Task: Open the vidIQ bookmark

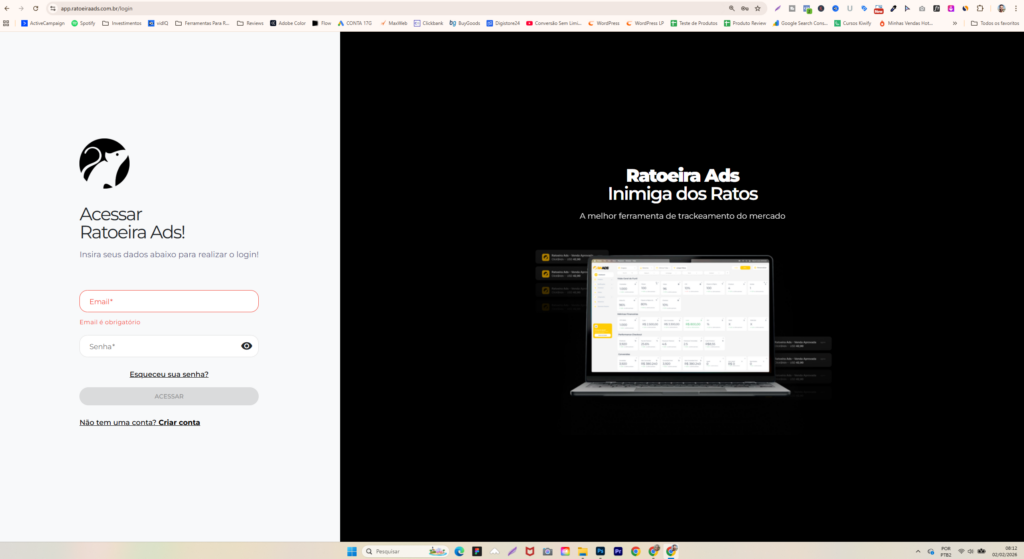Action: coord(158,23)
